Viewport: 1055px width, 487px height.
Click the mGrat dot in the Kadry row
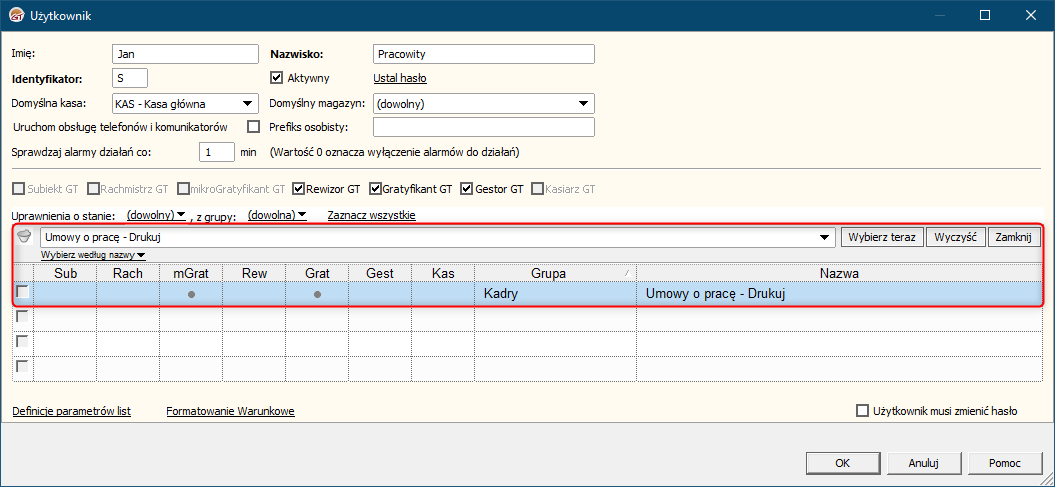[191, 295]
